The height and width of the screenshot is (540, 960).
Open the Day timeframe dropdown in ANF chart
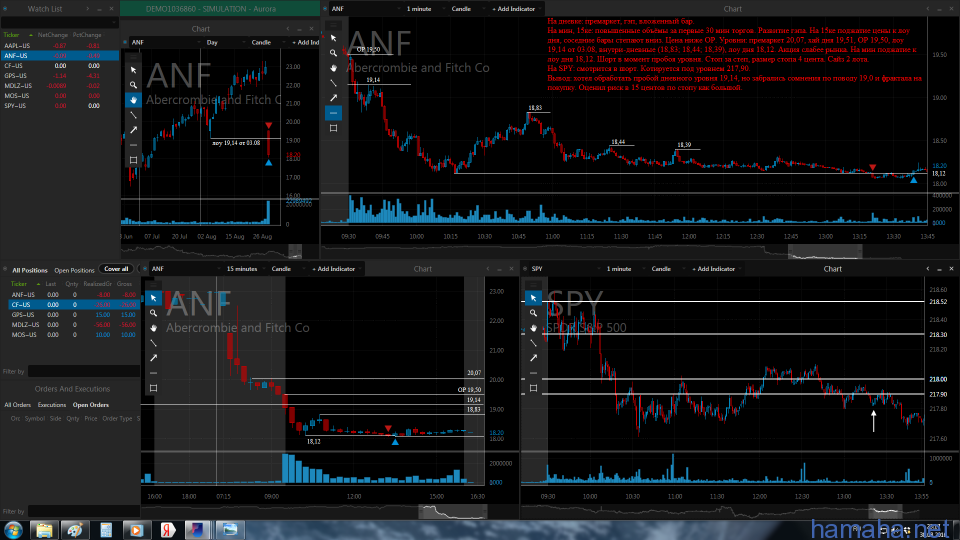(x=223, y=42)
